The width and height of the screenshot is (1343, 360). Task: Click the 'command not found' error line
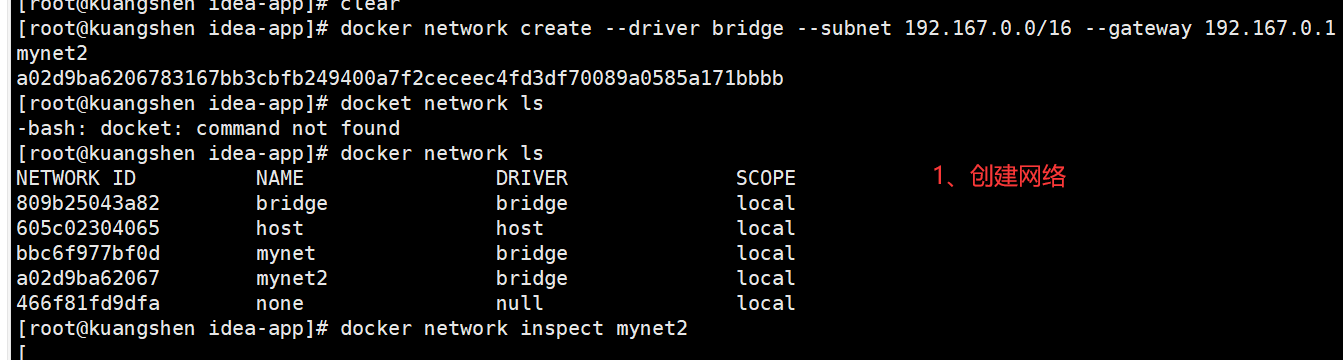click(208, 128)
